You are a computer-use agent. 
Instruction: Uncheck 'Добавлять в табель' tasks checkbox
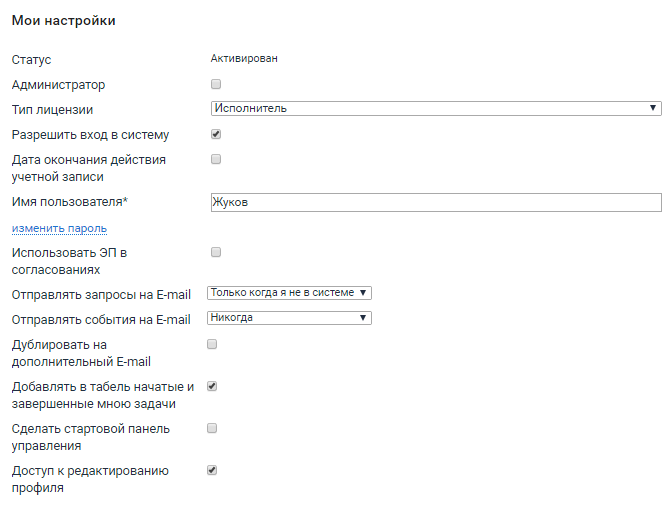[x=211, y=386]
